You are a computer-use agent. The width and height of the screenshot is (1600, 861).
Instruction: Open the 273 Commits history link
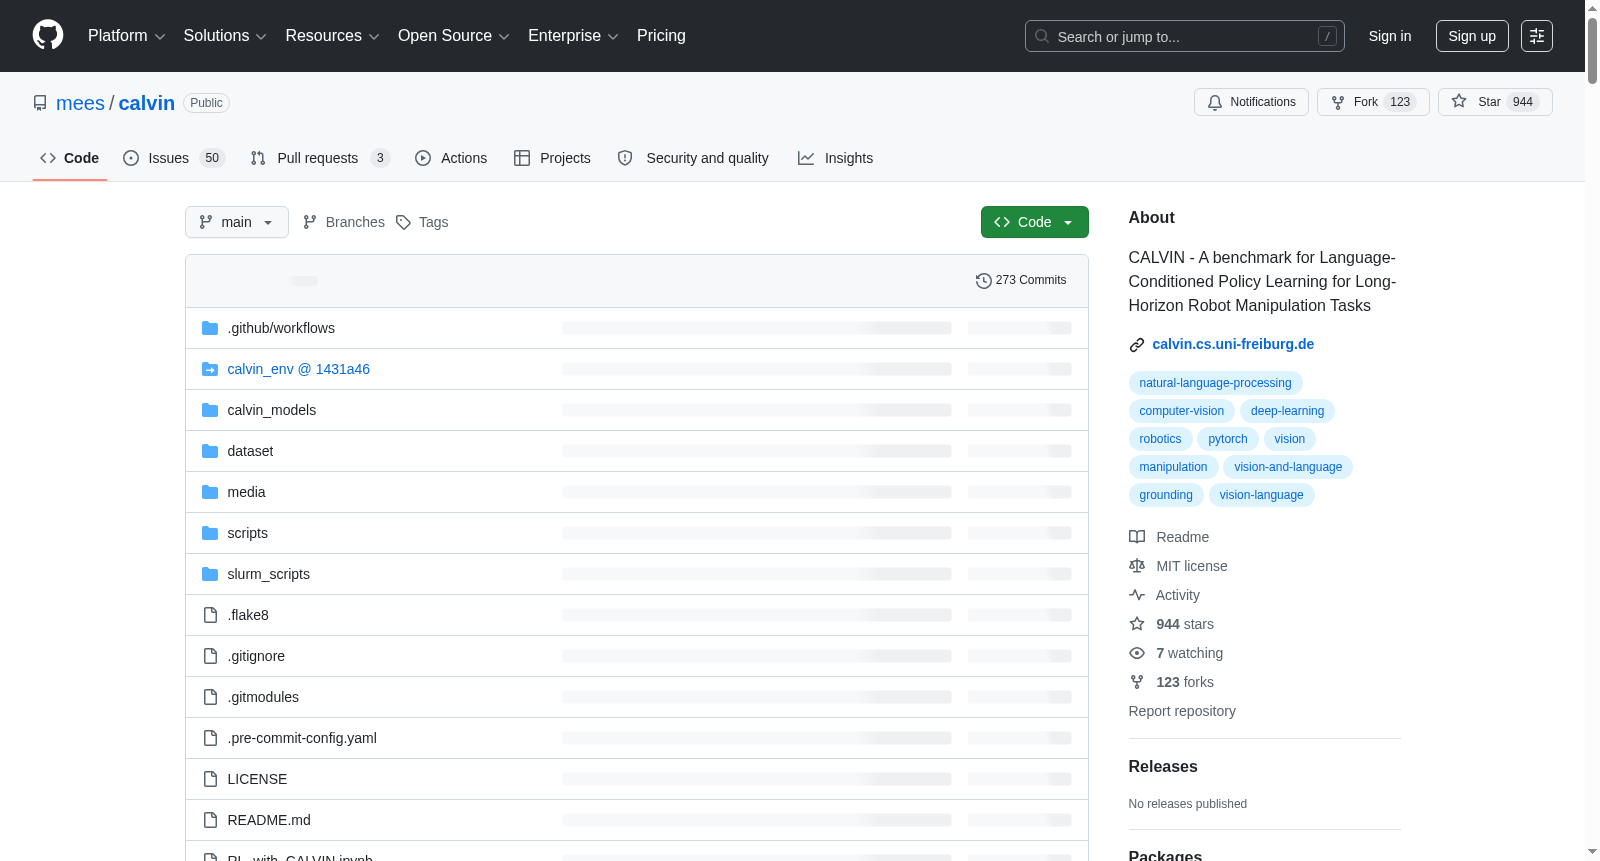(x=1021, y=280)
